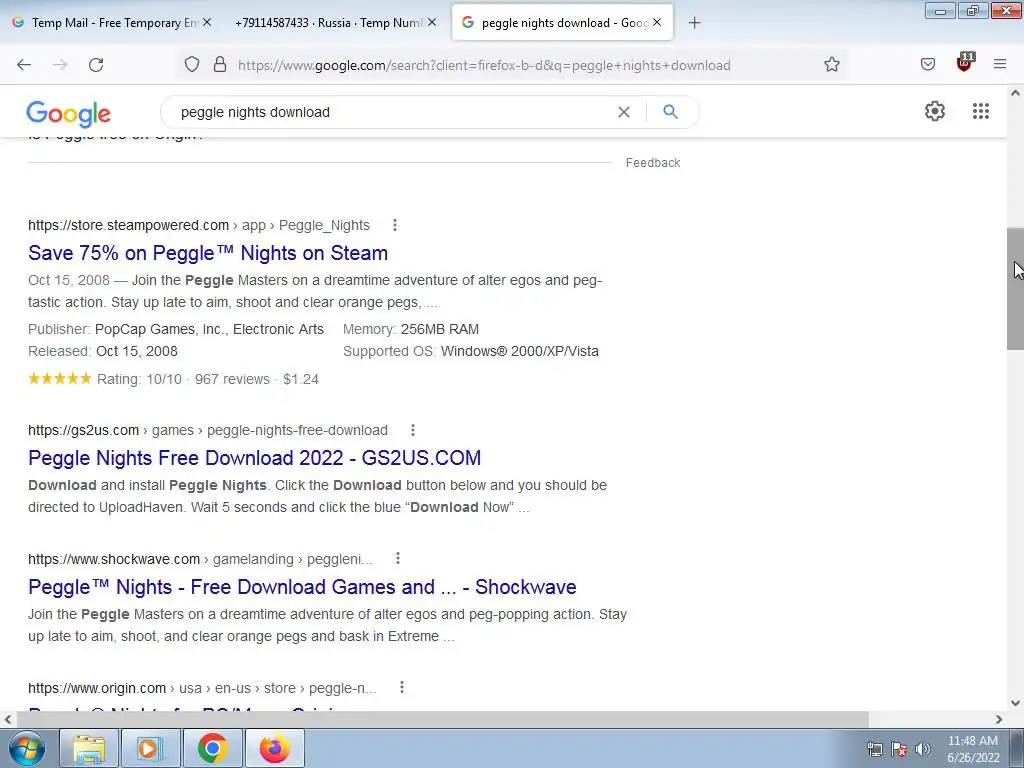Click the Firefox taskbar icon
The height and width of the screenshot is (768, 1024).
[274, 748]
